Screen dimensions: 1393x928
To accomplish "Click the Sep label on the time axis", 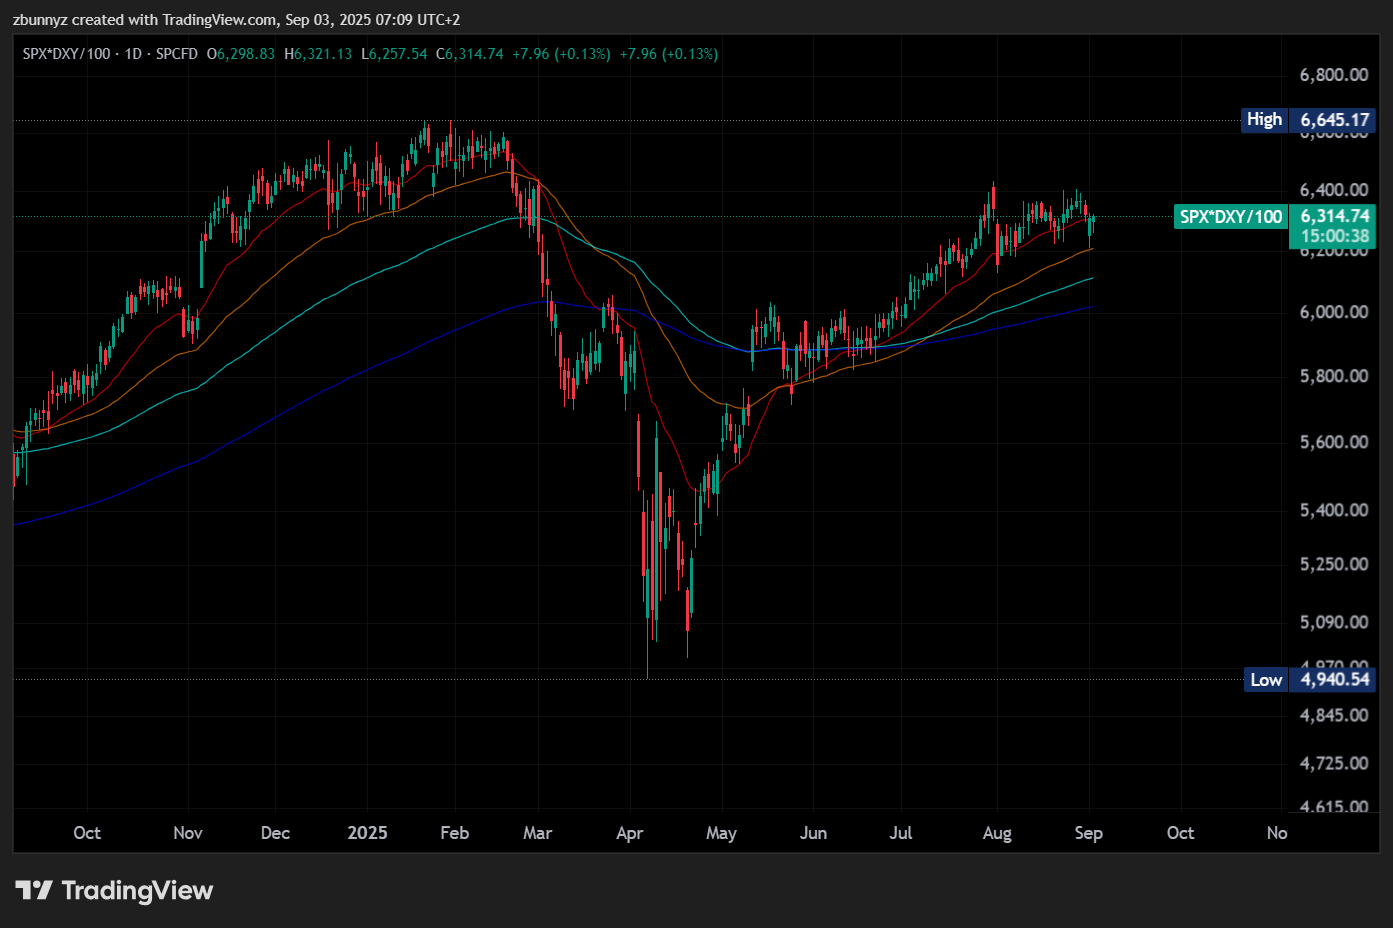I will tap(1089, 833).
